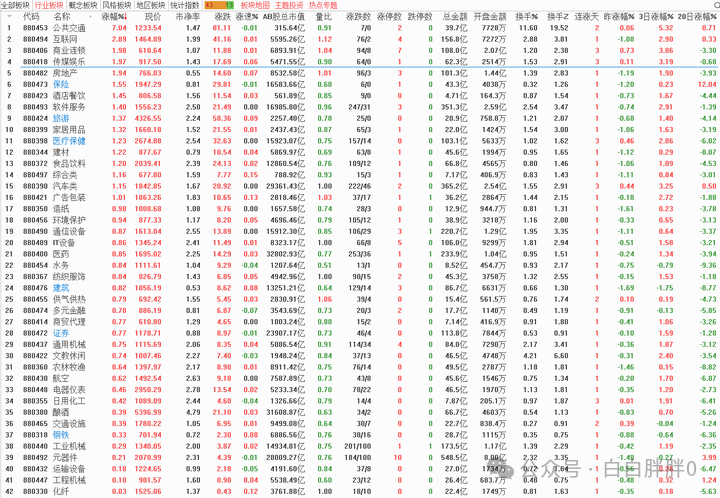This screenshot has height=498, width=720.
Task: Open the 板块地图 link
Action: pyautogui.click(x=255, y=5)
